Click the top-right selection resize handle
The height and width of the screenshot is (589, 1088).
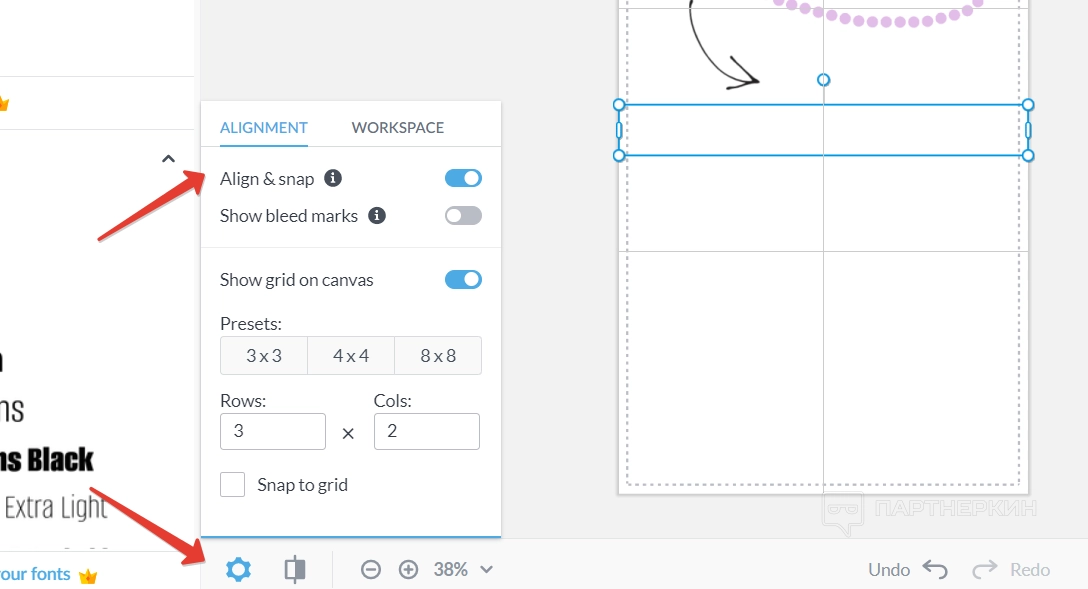pos(1028,105)
